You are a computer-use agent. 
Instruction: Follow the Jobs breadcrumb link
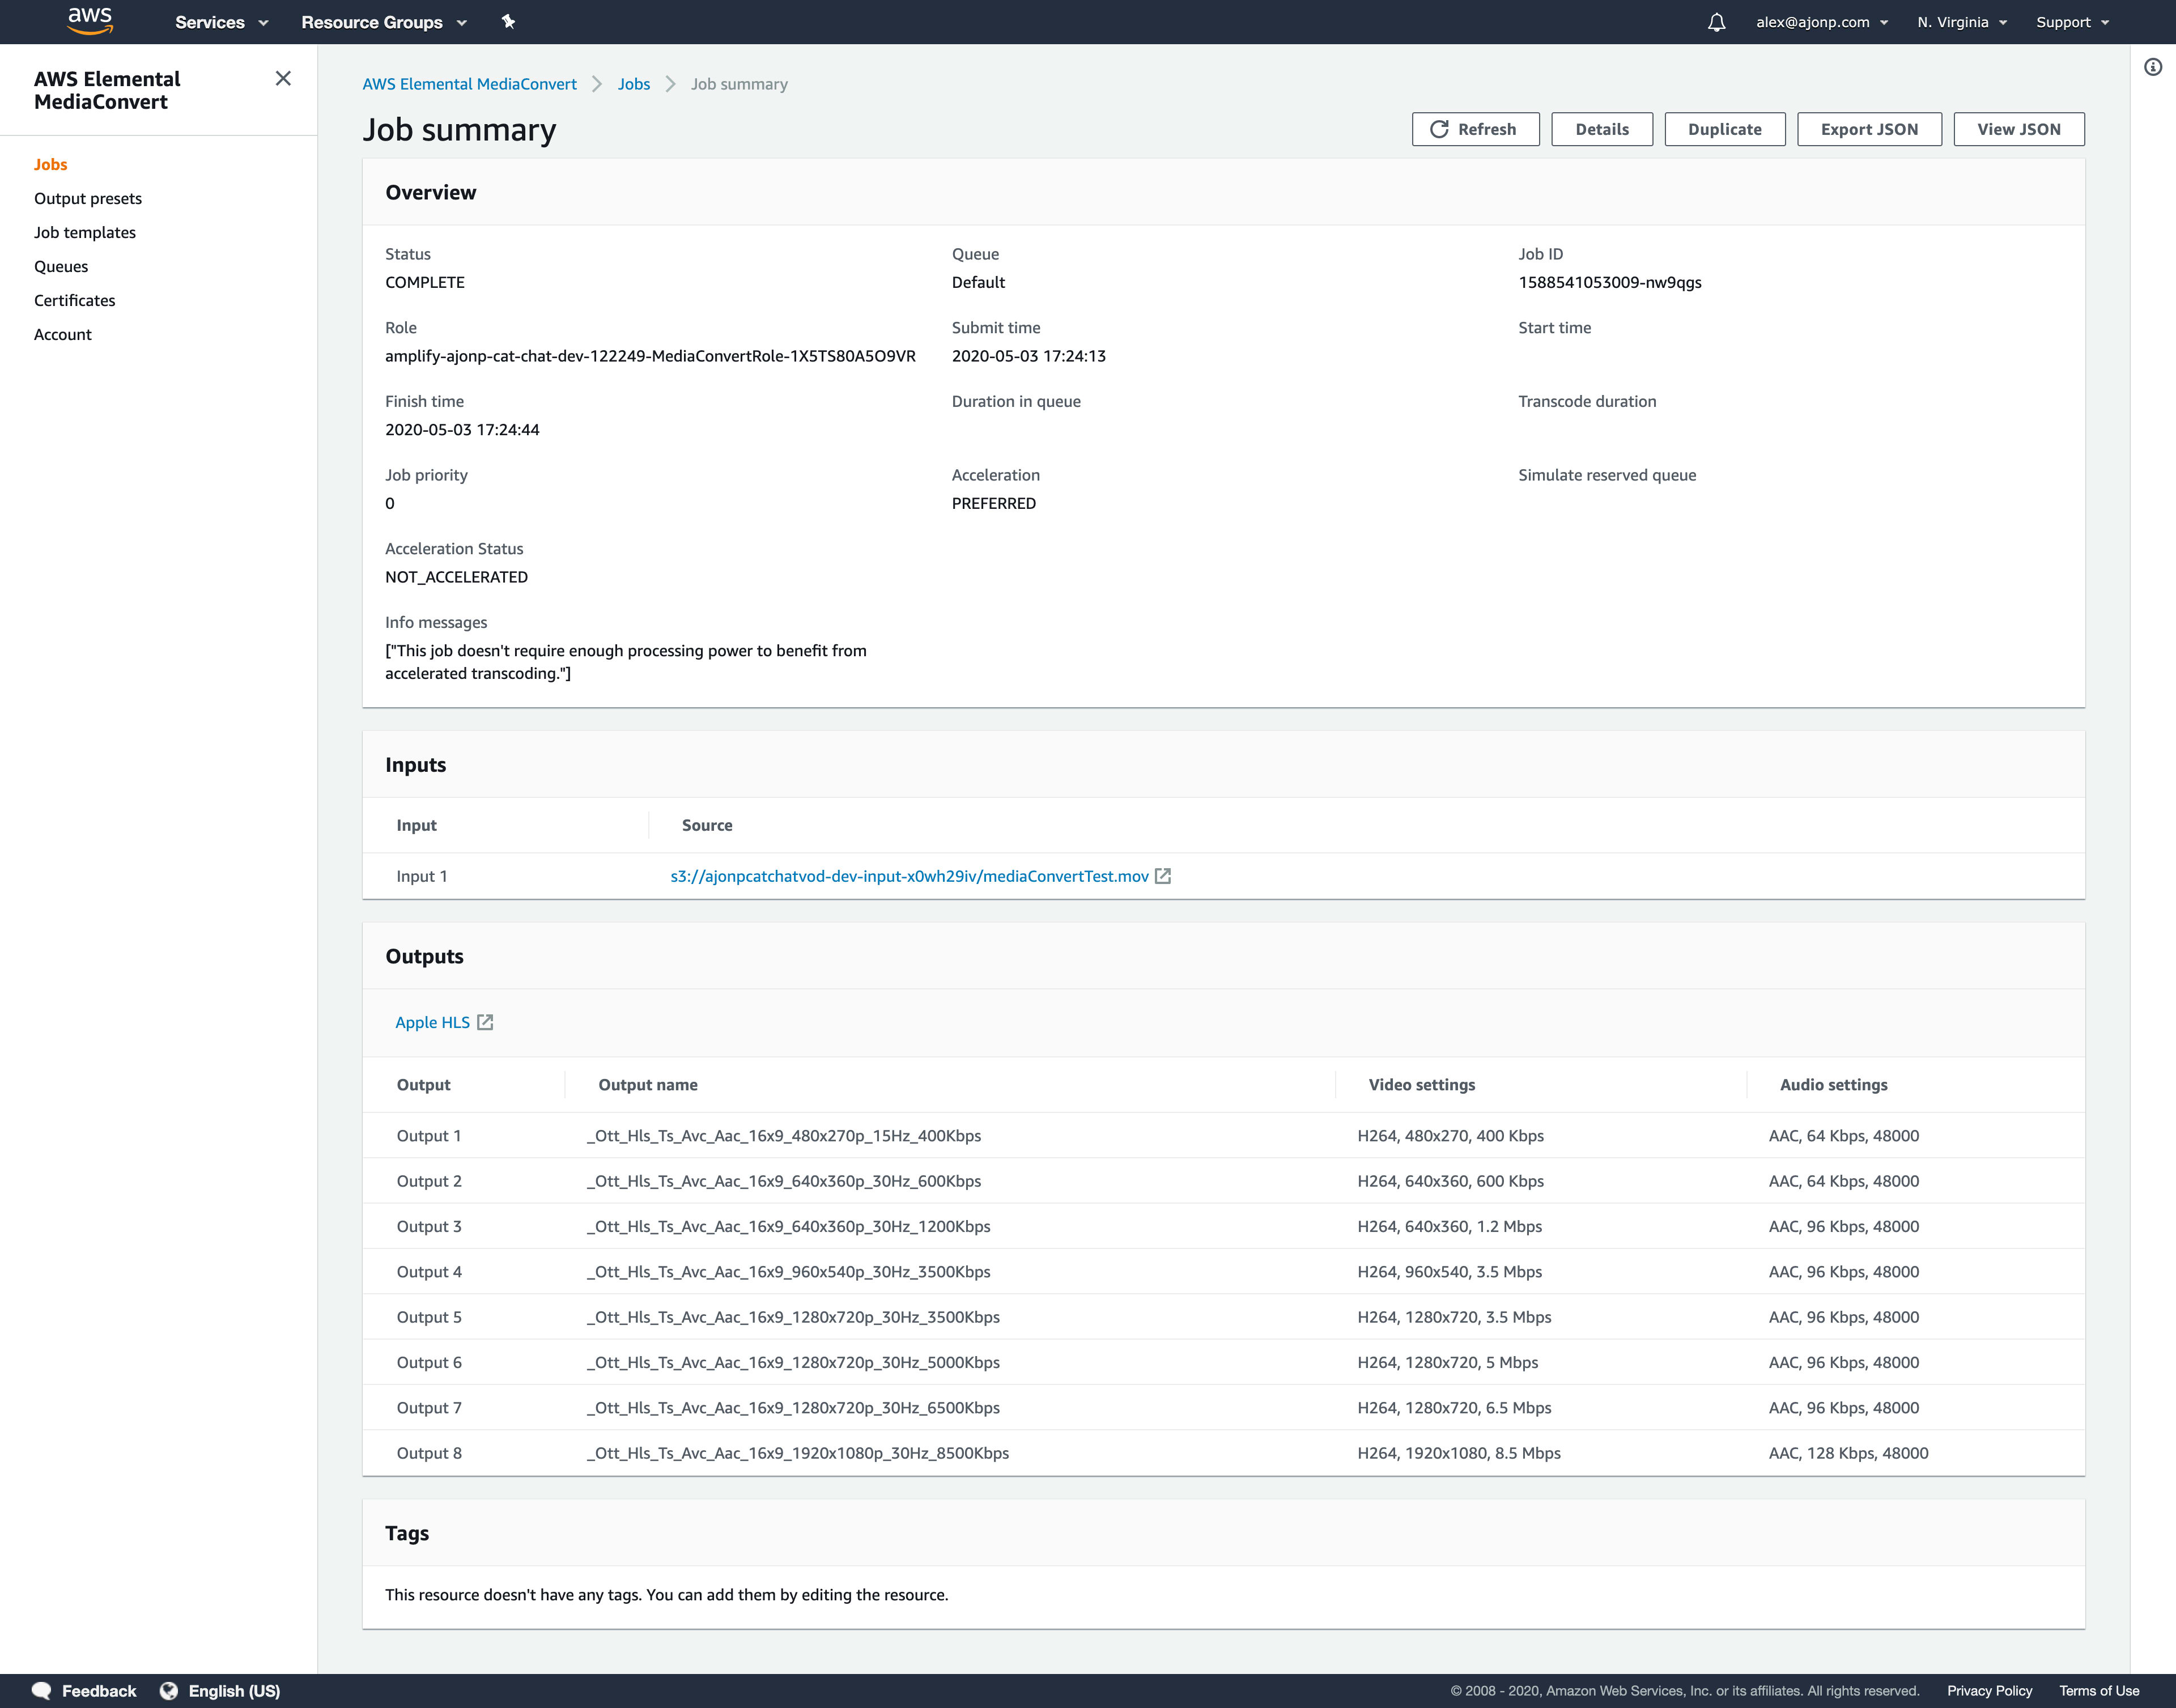tap(634, 84)
